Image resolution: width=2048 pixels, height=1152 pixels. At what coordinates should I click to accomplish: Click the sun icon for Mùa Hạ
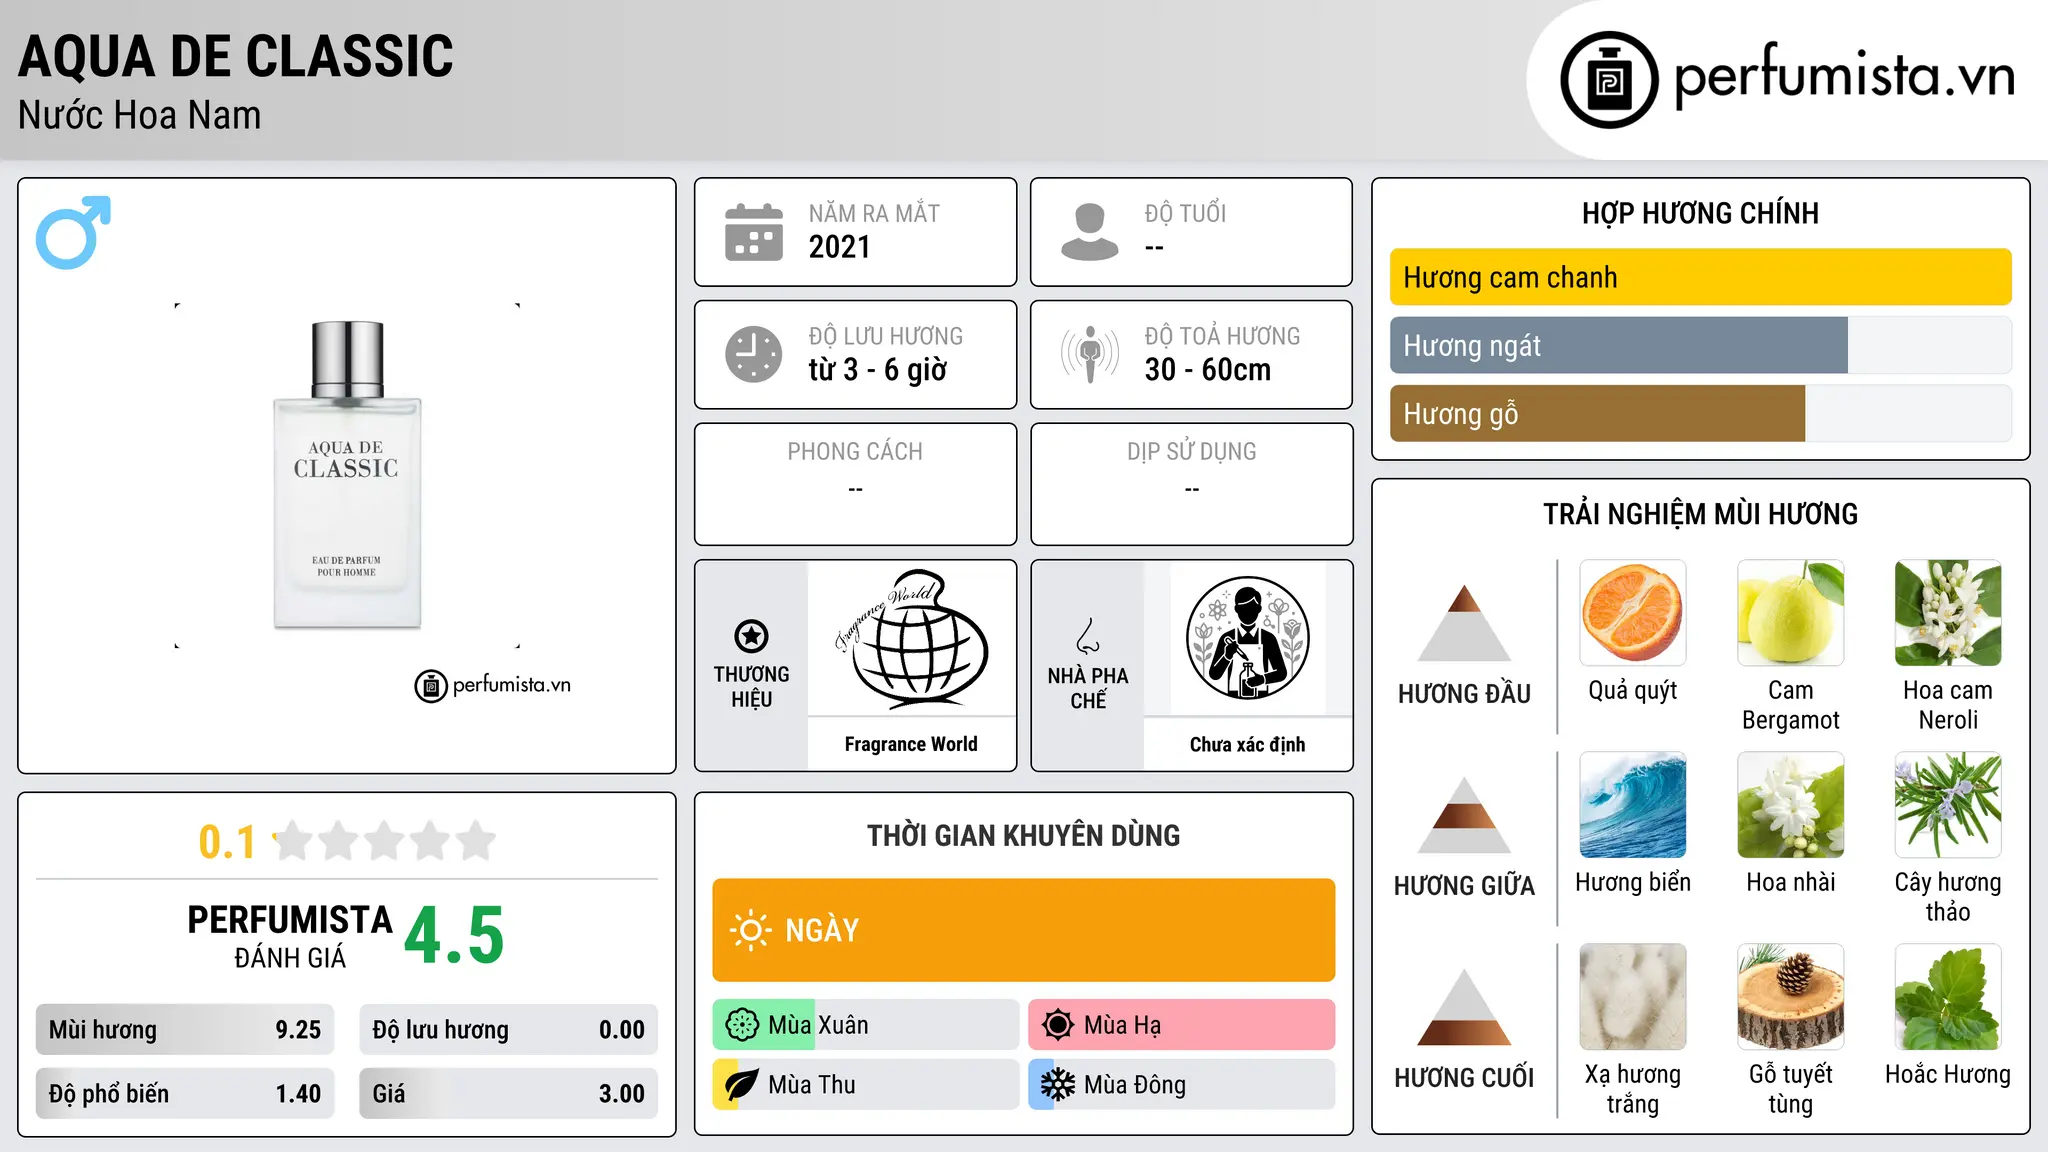point(1058,1025)
